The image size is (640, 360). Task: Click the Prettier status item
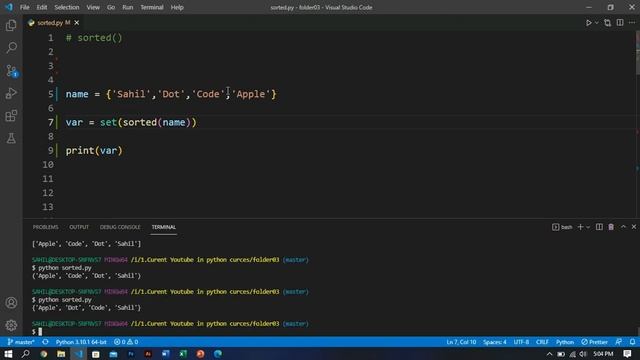(x=594, y=342)
